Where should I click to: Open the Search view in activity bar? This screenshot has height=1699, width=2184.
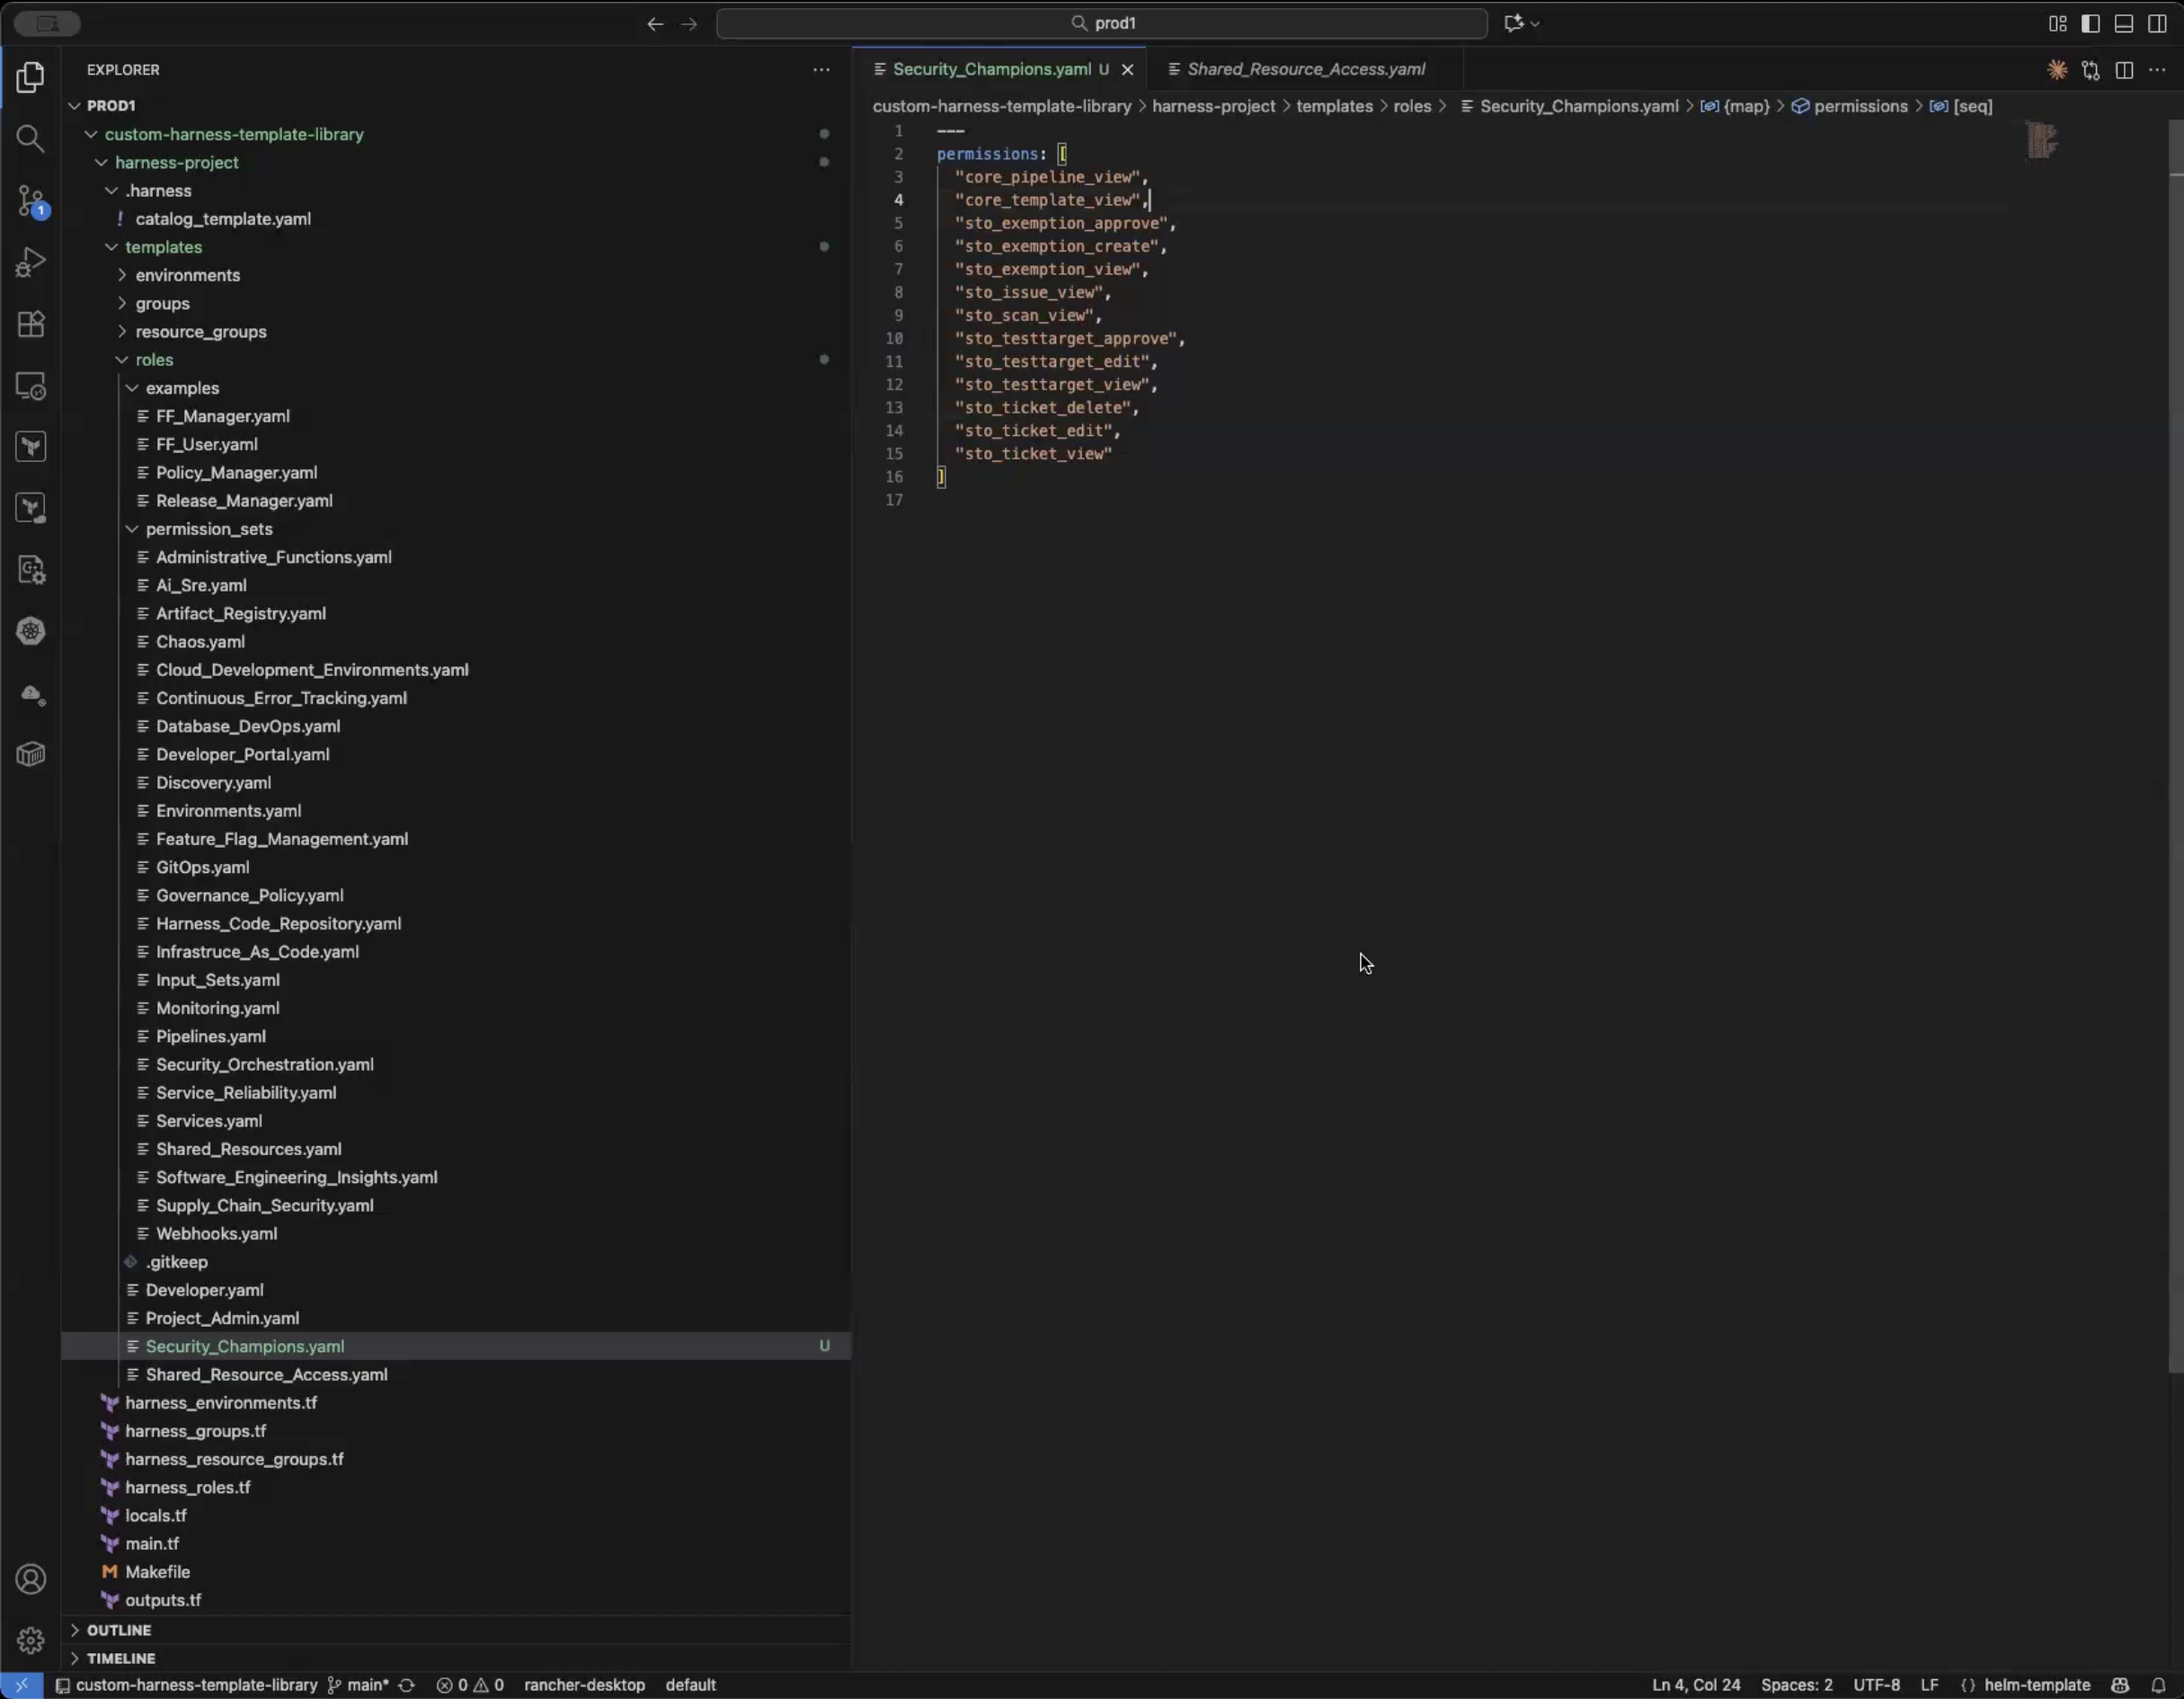click(30, 138)
